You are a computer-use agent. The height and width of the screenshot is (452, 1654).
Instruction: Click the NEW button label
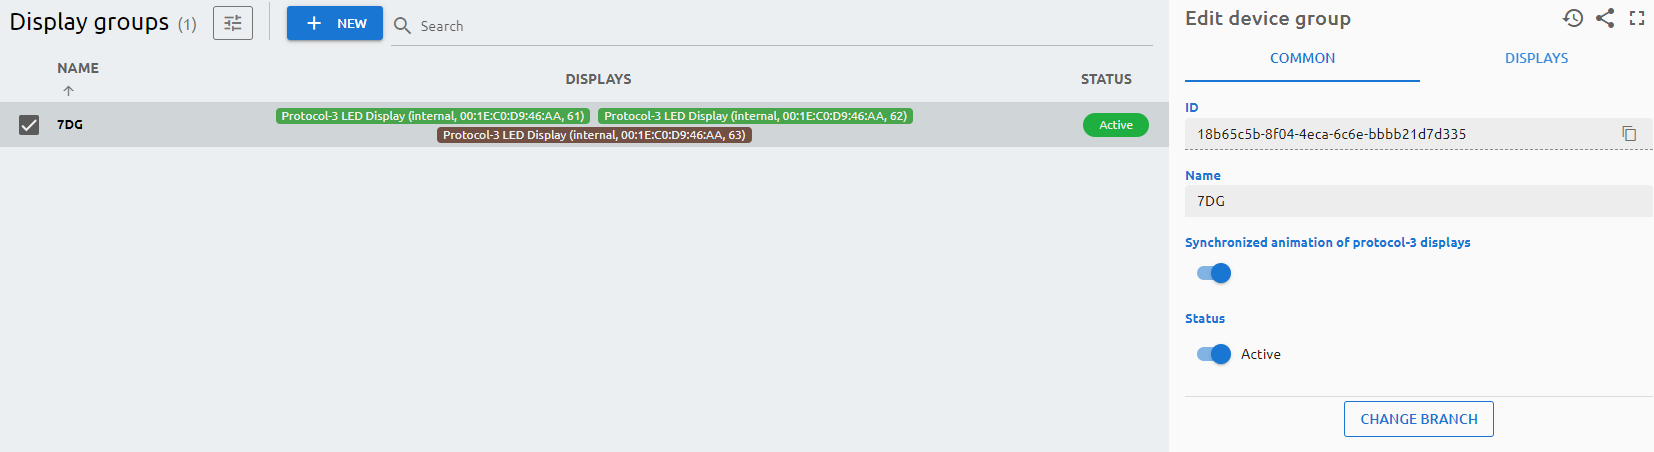(352, 23)
